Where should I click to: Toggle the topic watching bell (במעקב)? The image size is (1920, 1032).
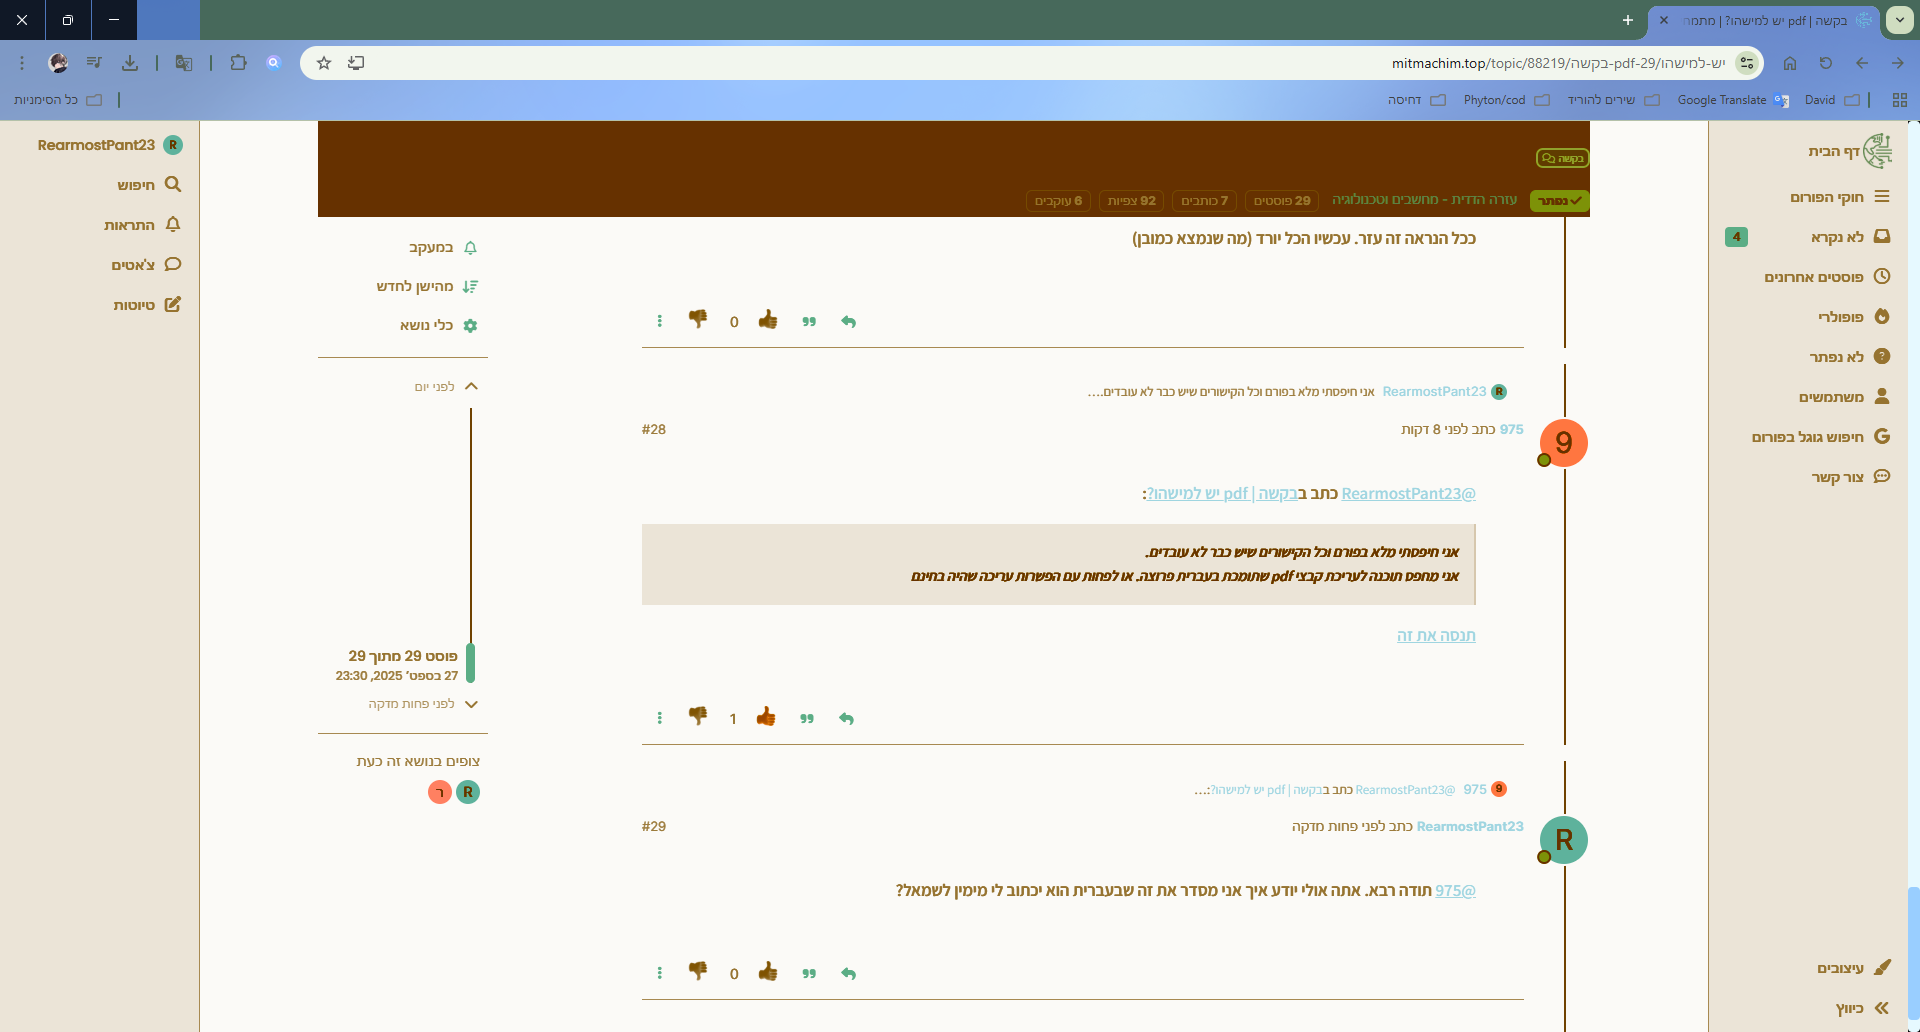coord(442,247)
